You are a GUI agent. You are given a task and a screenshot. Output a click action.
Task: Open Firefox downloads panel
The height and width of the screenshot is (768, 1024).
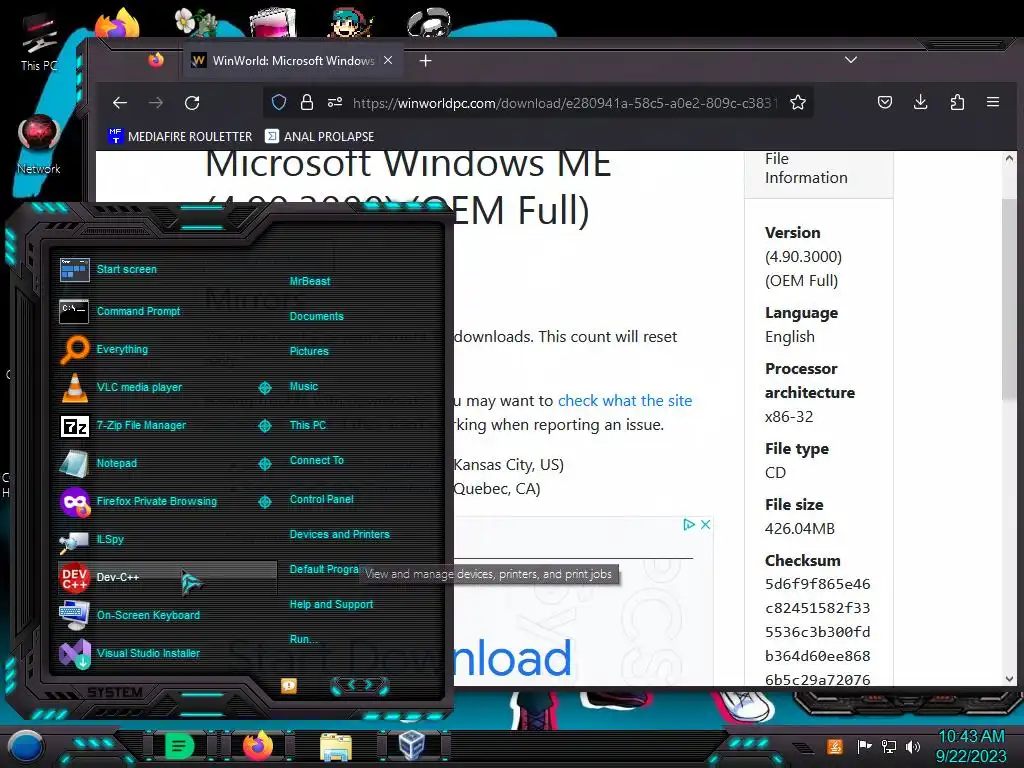coord(921,103)
